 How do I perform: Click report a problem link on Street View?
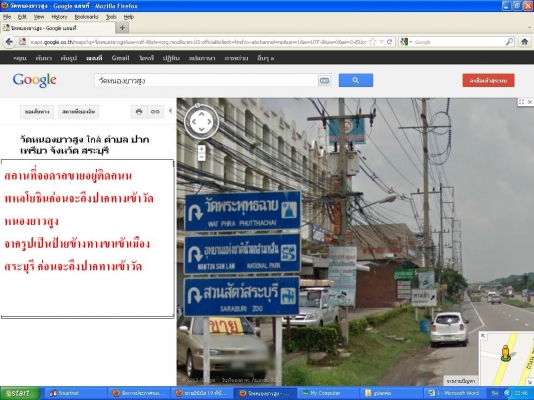point(460,381)
